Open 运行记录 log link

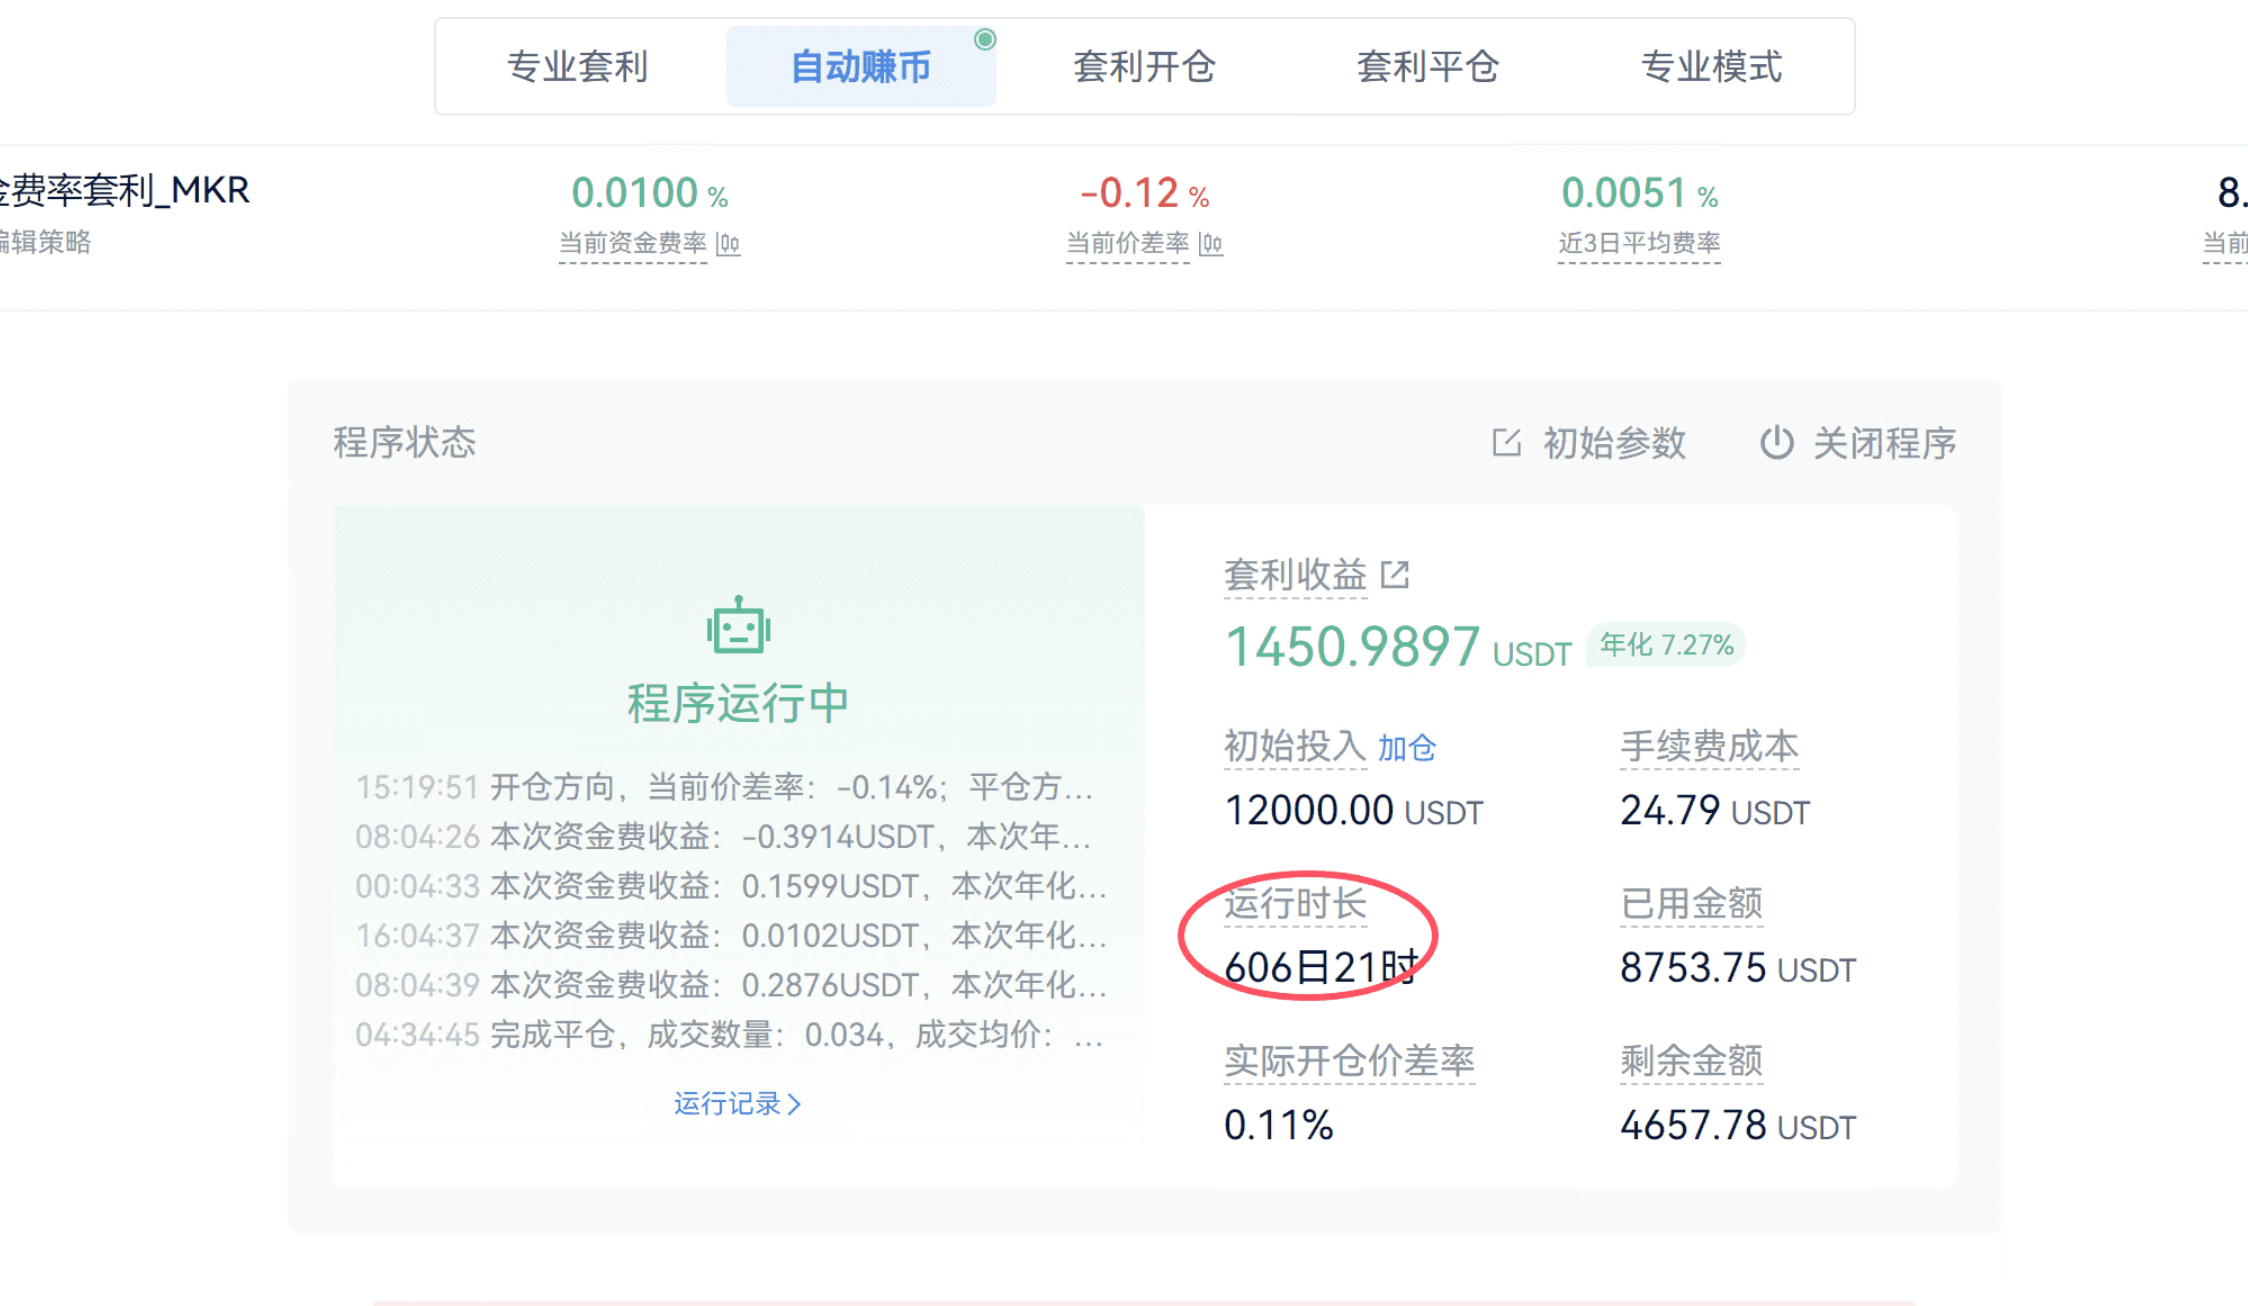[x=738, y=1104]
